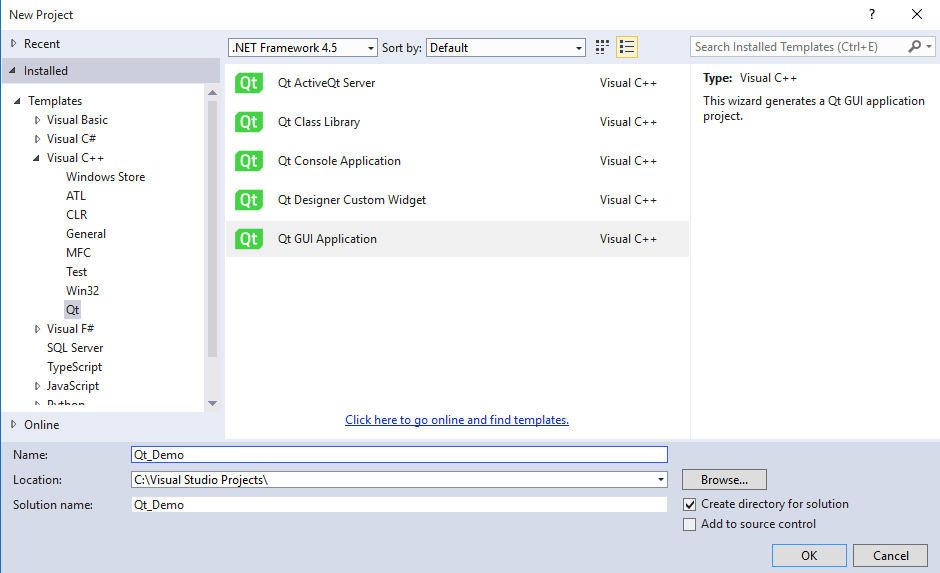Select the Qt Class Library label
The width and height of the screenshot is (940, 573).
[319, 122]
